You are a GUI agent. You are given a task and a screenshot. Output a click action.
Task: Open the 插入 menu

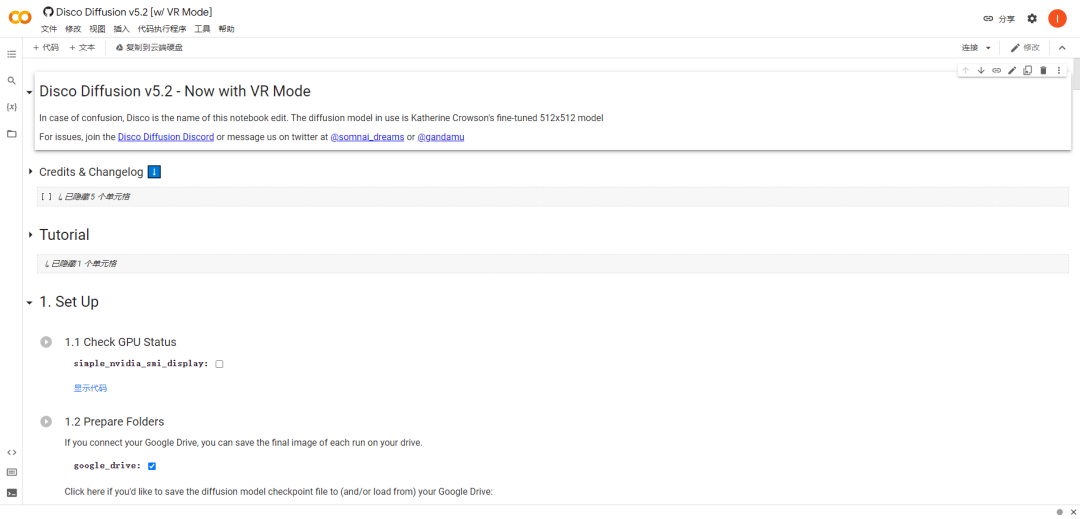[121, 29]
